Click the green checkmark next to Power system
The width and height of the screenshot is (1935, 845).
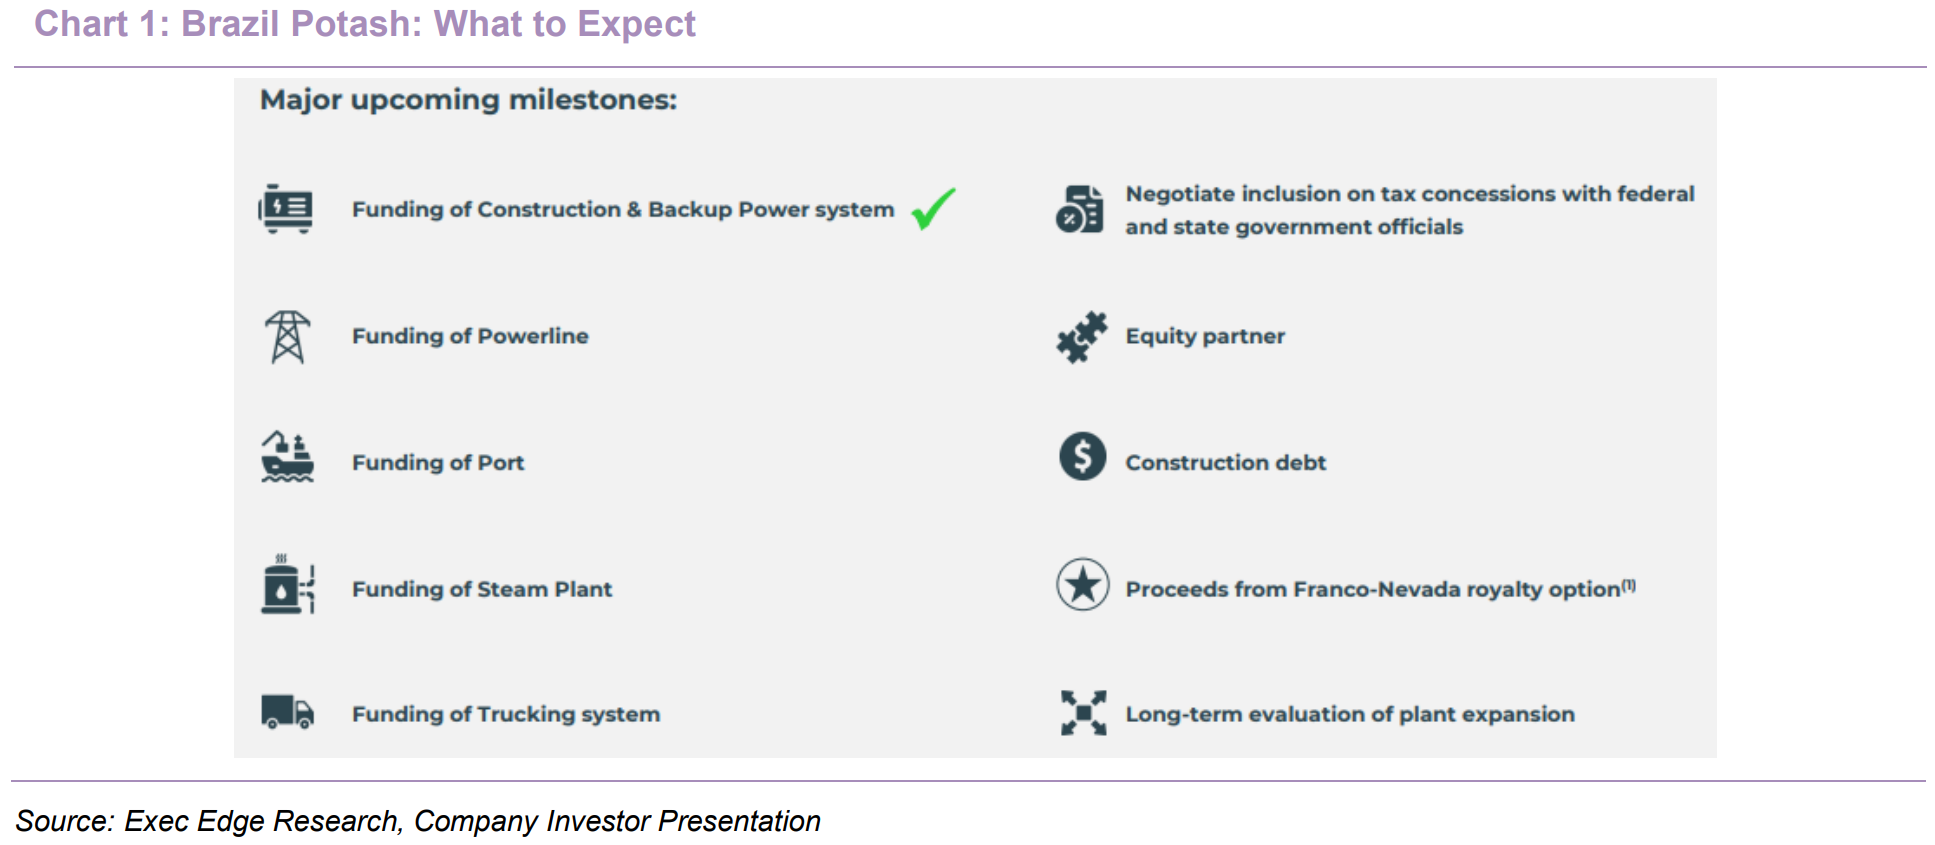(934, 209)
